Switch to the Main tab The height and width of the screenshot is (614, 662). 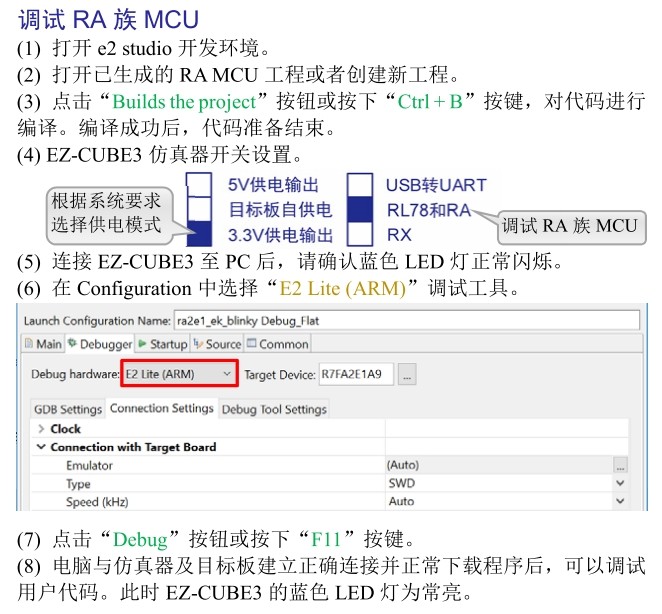[x=43, y=344]
